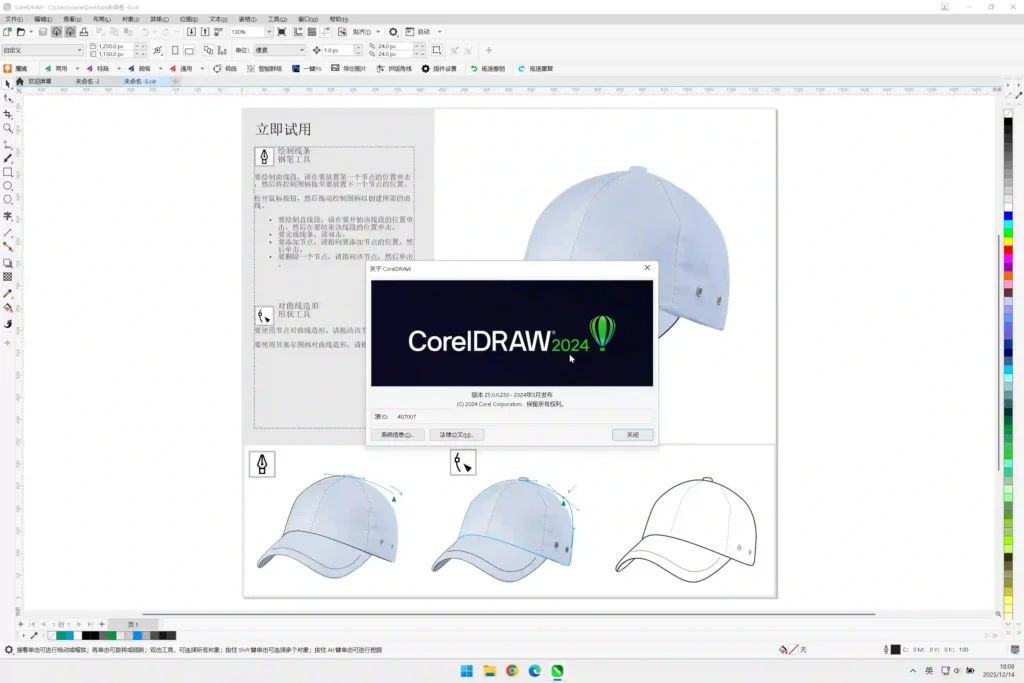Image resolution: width=1024 pixels, height=683 pixels.
Task: Select the Text tool in the toolbox
Action: tap(8, 216)
